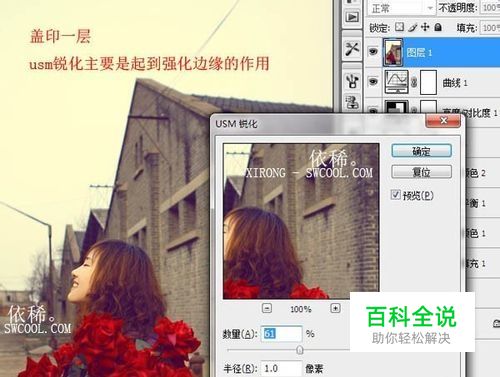
Task: Click the 半径(R) input field
Action: click(x=282, y=369)
